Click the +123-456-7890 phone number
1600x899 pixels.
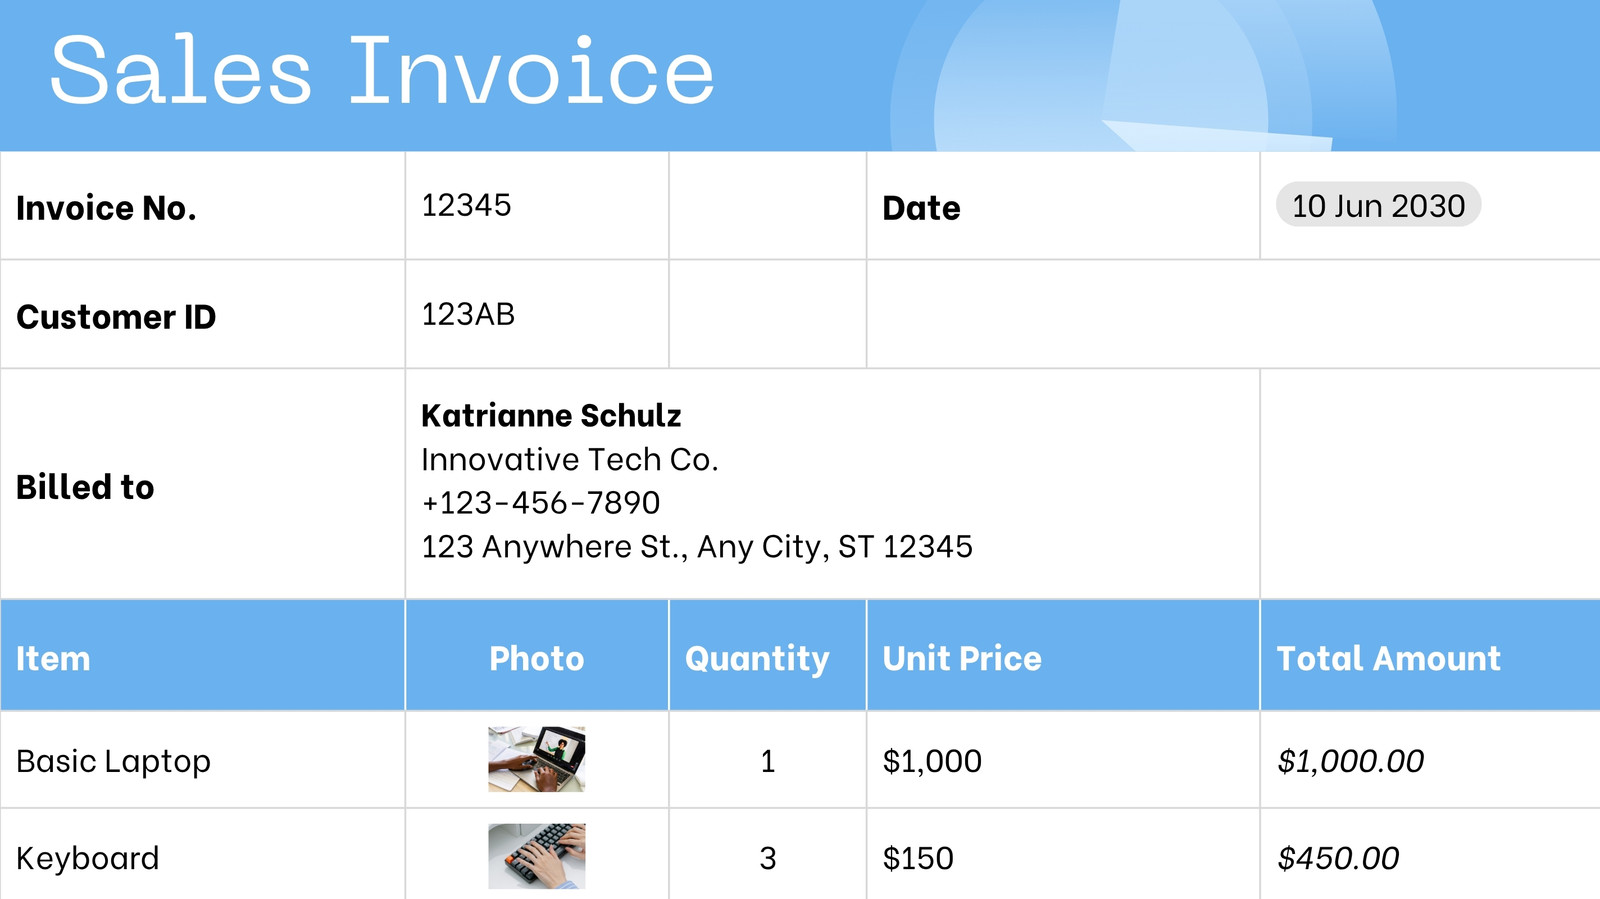pos(541,502)
